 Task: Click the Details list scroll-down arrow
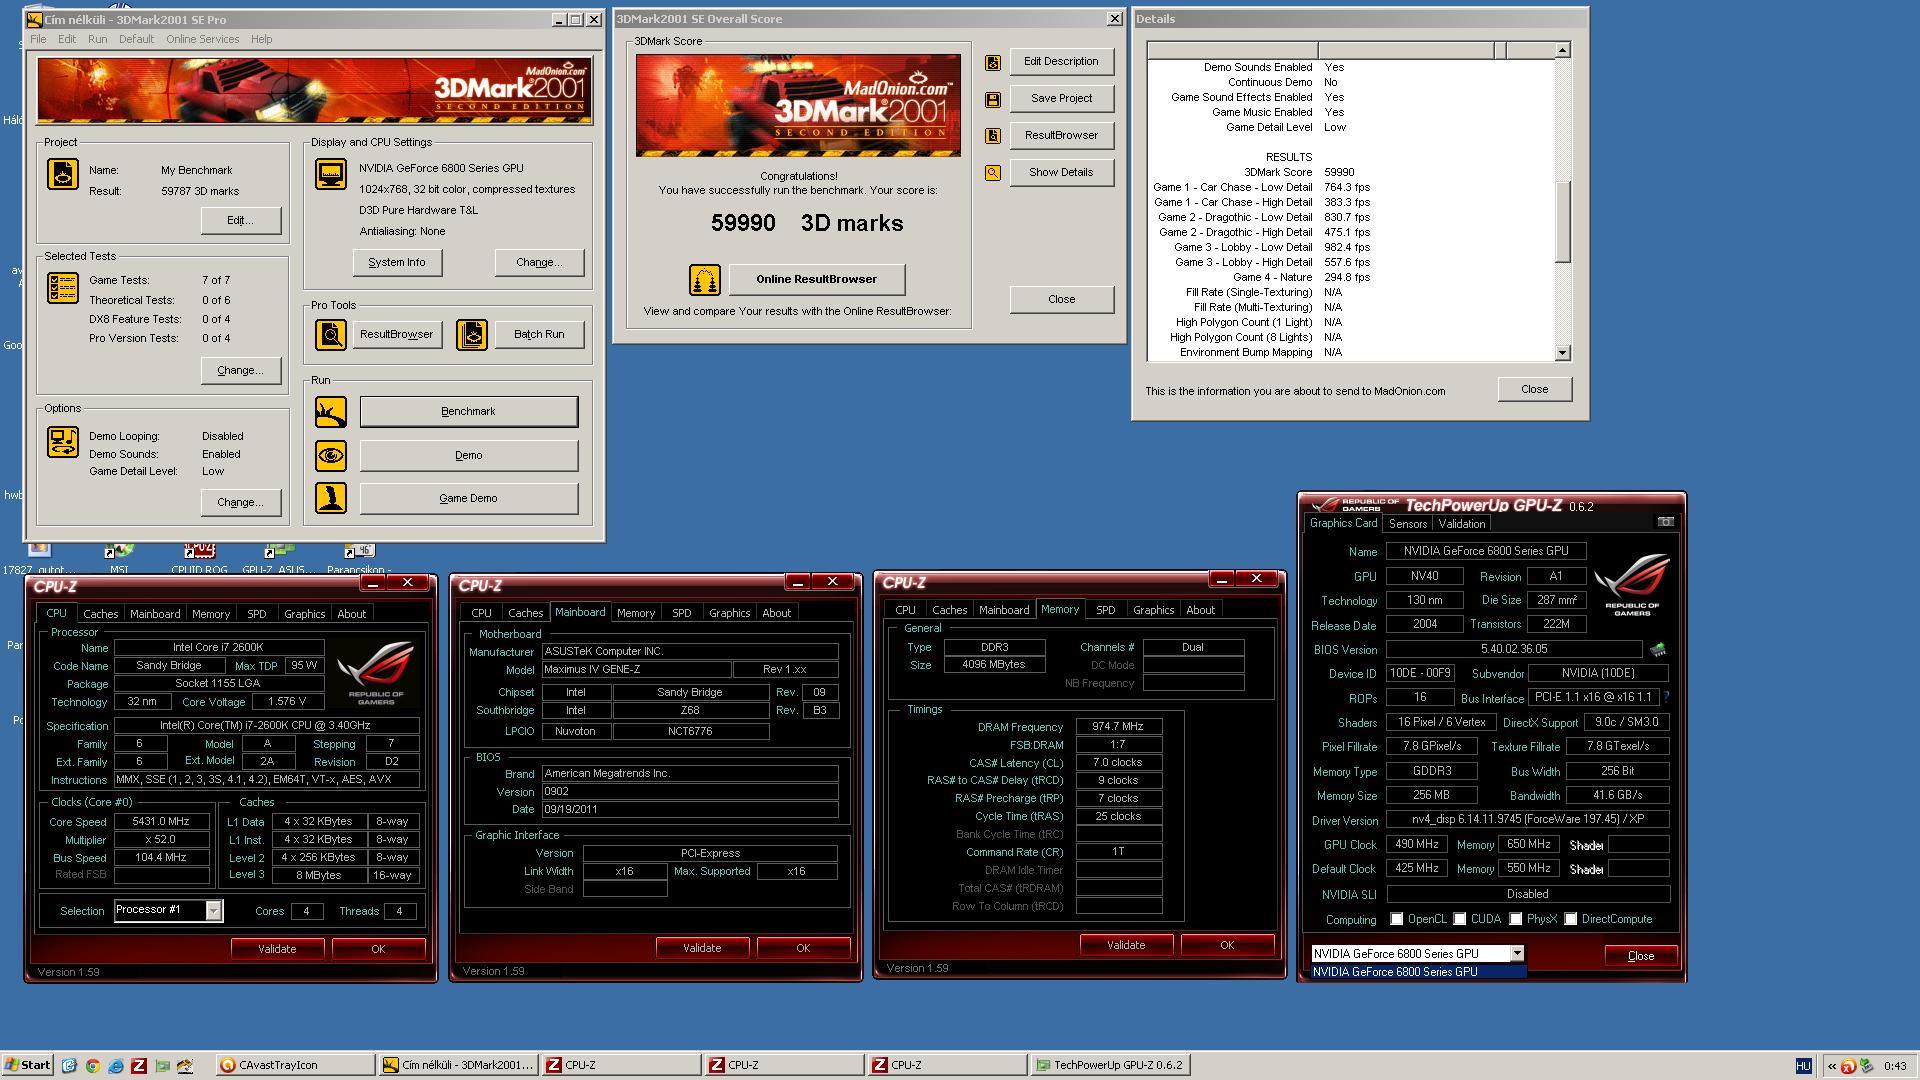[1563, 353]
